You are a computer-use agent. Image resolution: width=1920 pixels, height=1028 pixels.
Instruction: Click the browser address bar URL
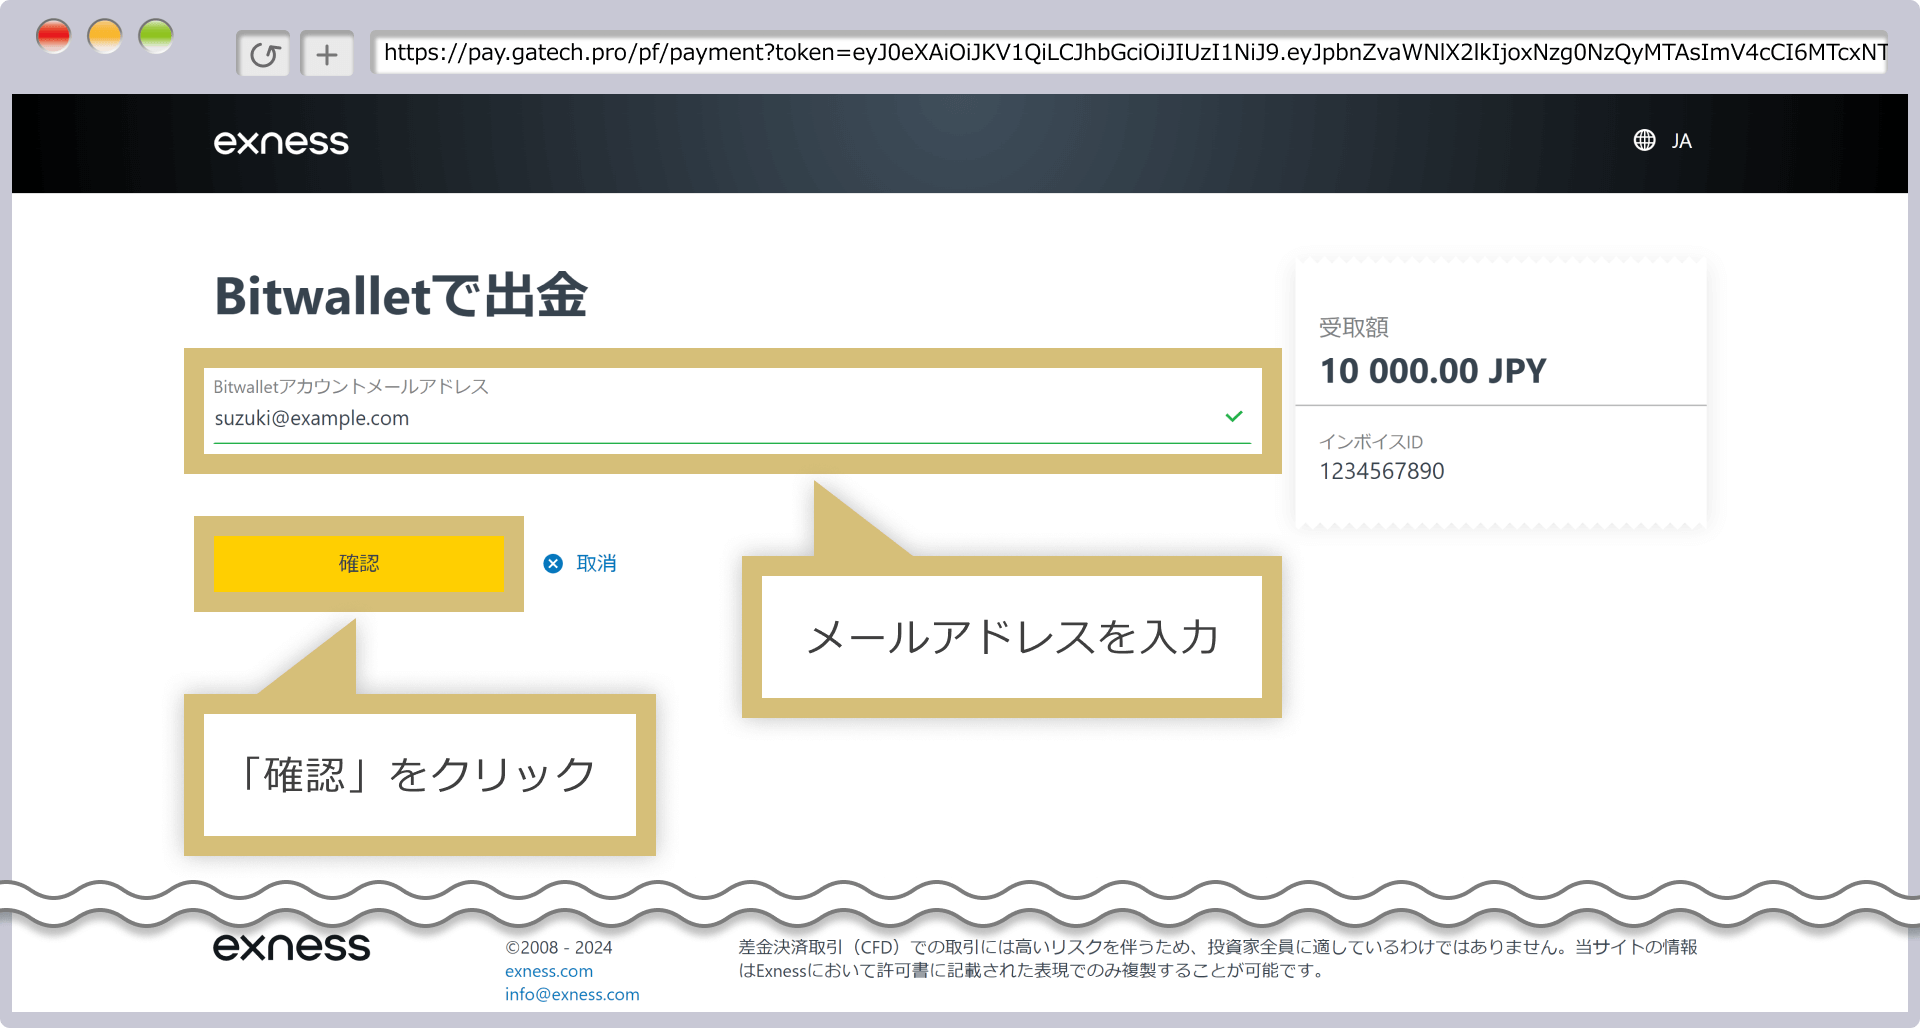tap(1129, 53)
